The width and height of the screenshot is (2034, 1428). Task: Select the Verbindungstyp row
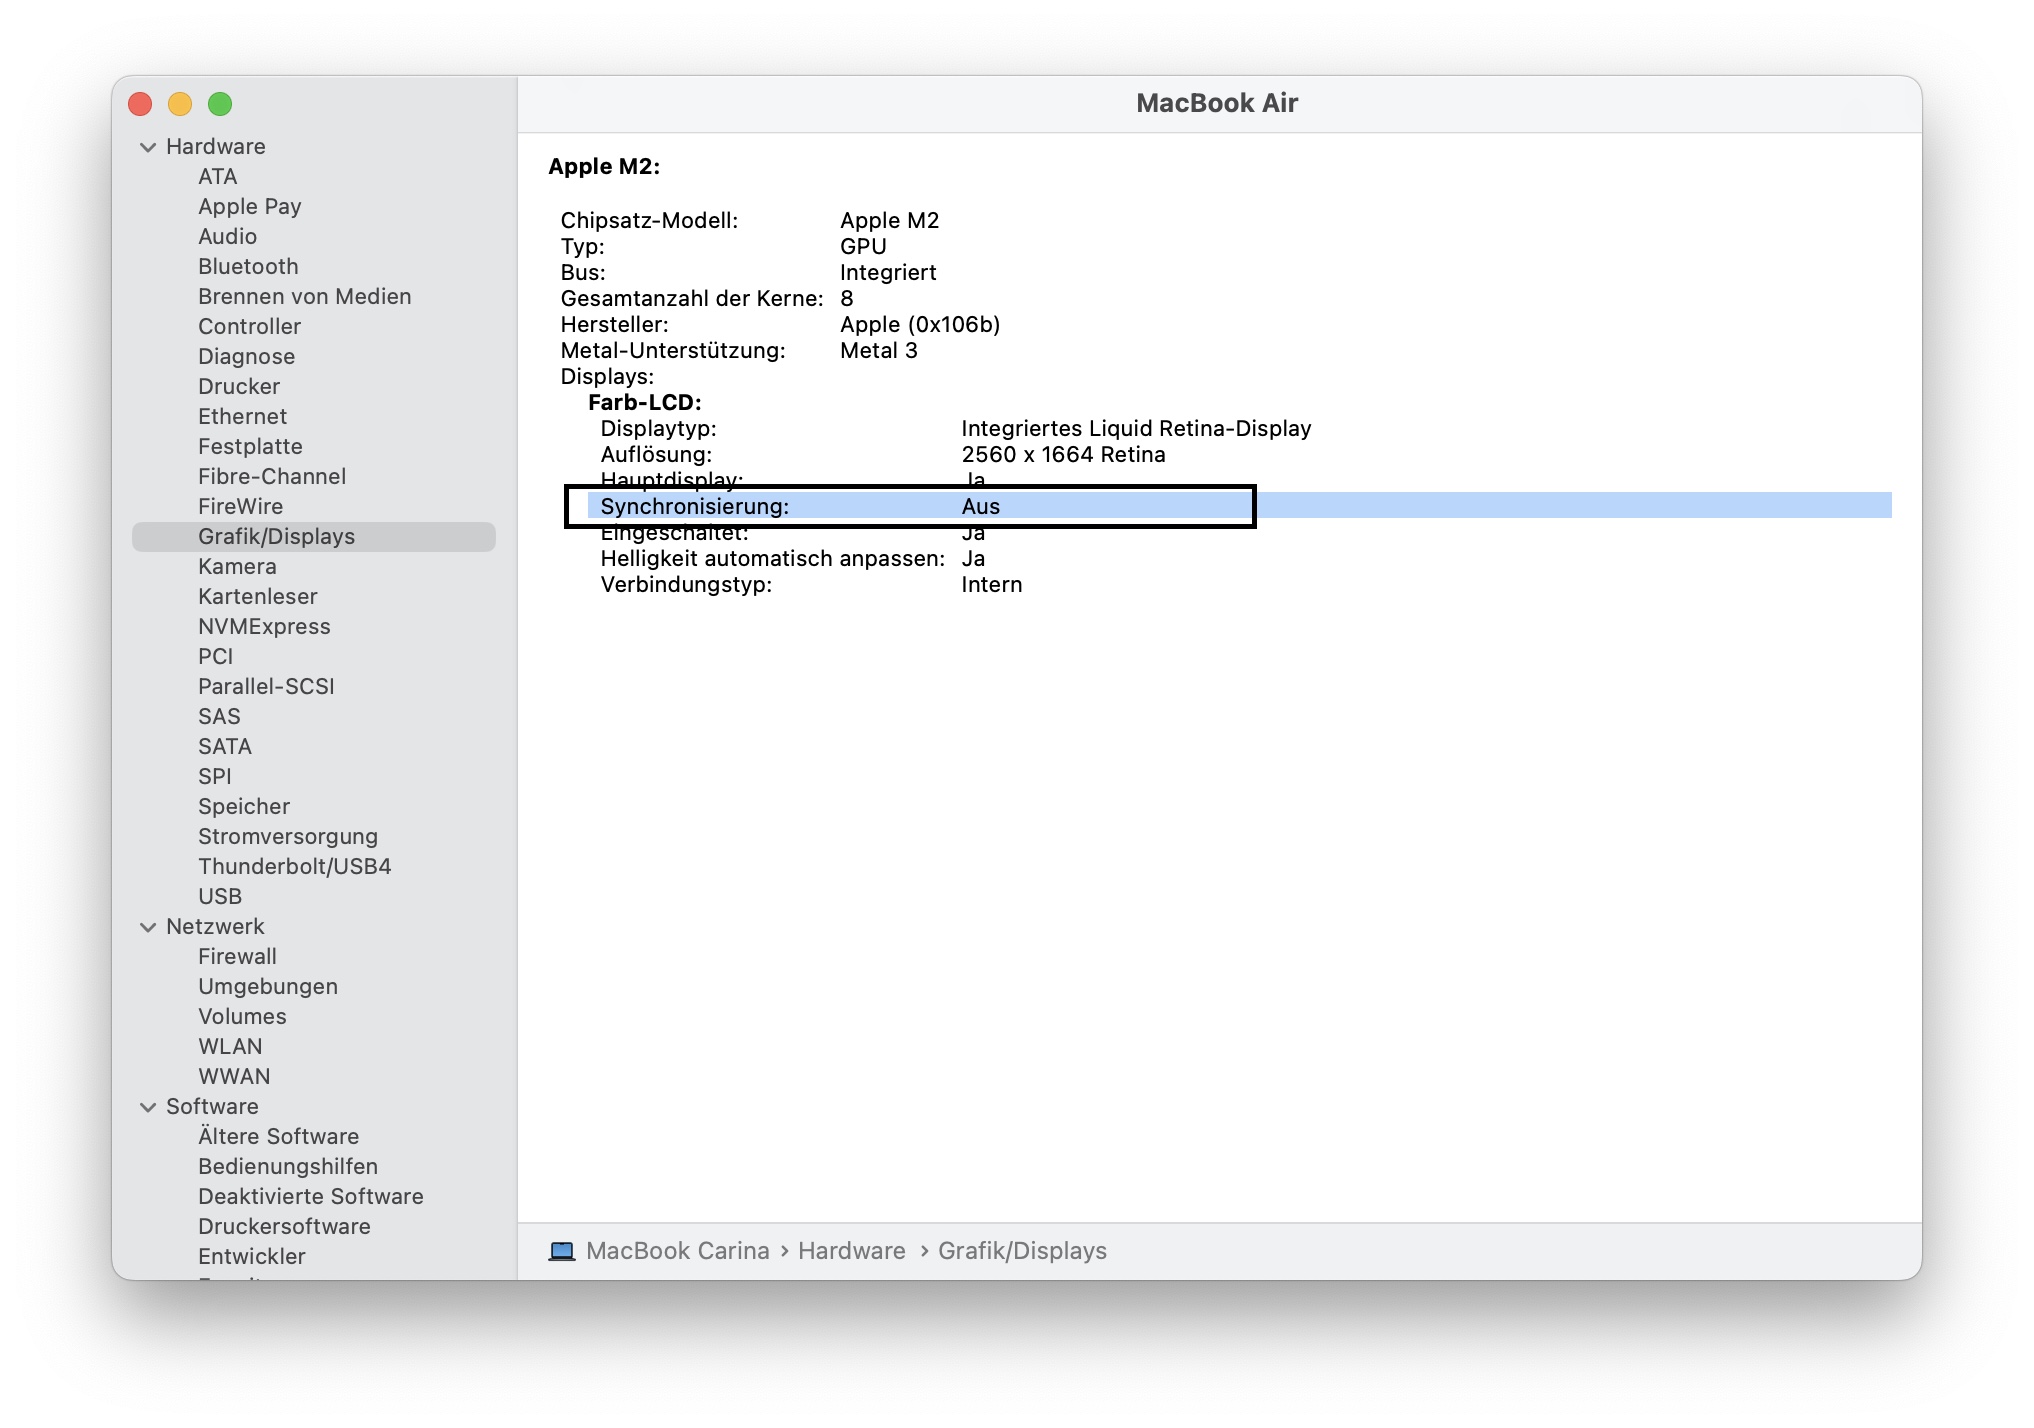click(686, 585)
